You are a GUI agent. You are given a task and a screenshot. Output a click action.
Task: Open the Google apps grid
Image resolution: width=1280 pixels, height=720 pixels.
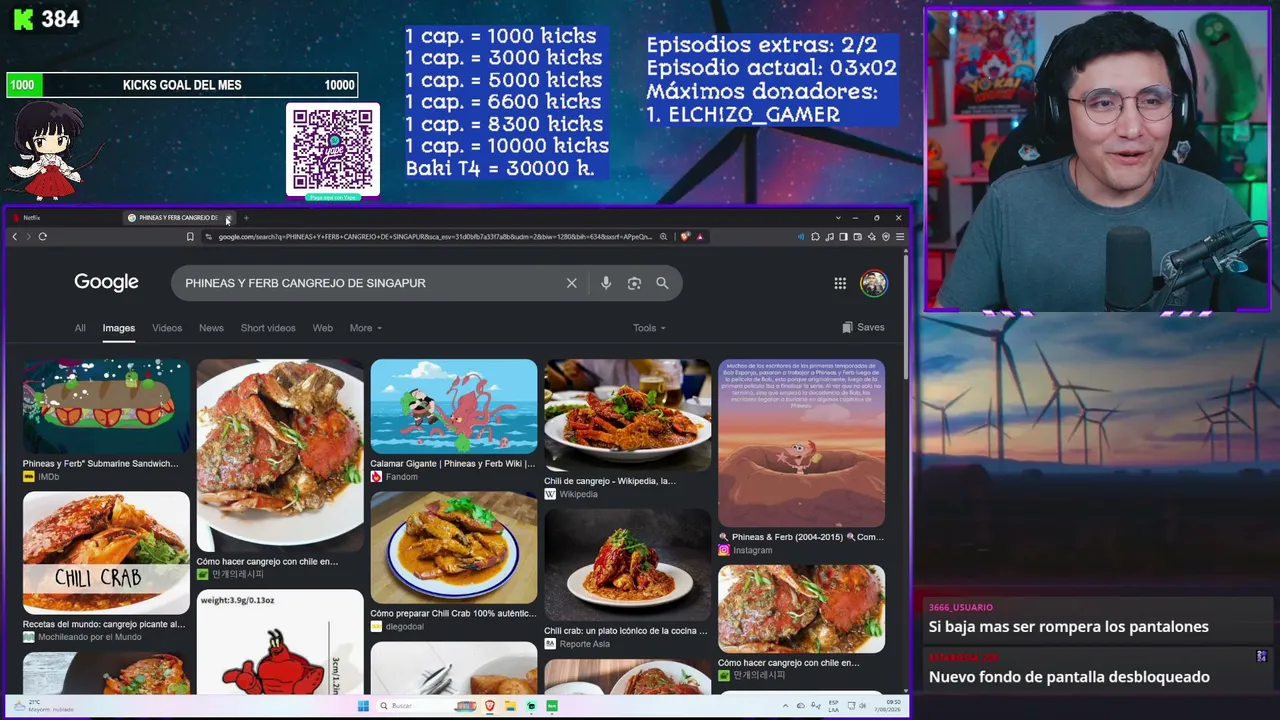pos(840,283)
